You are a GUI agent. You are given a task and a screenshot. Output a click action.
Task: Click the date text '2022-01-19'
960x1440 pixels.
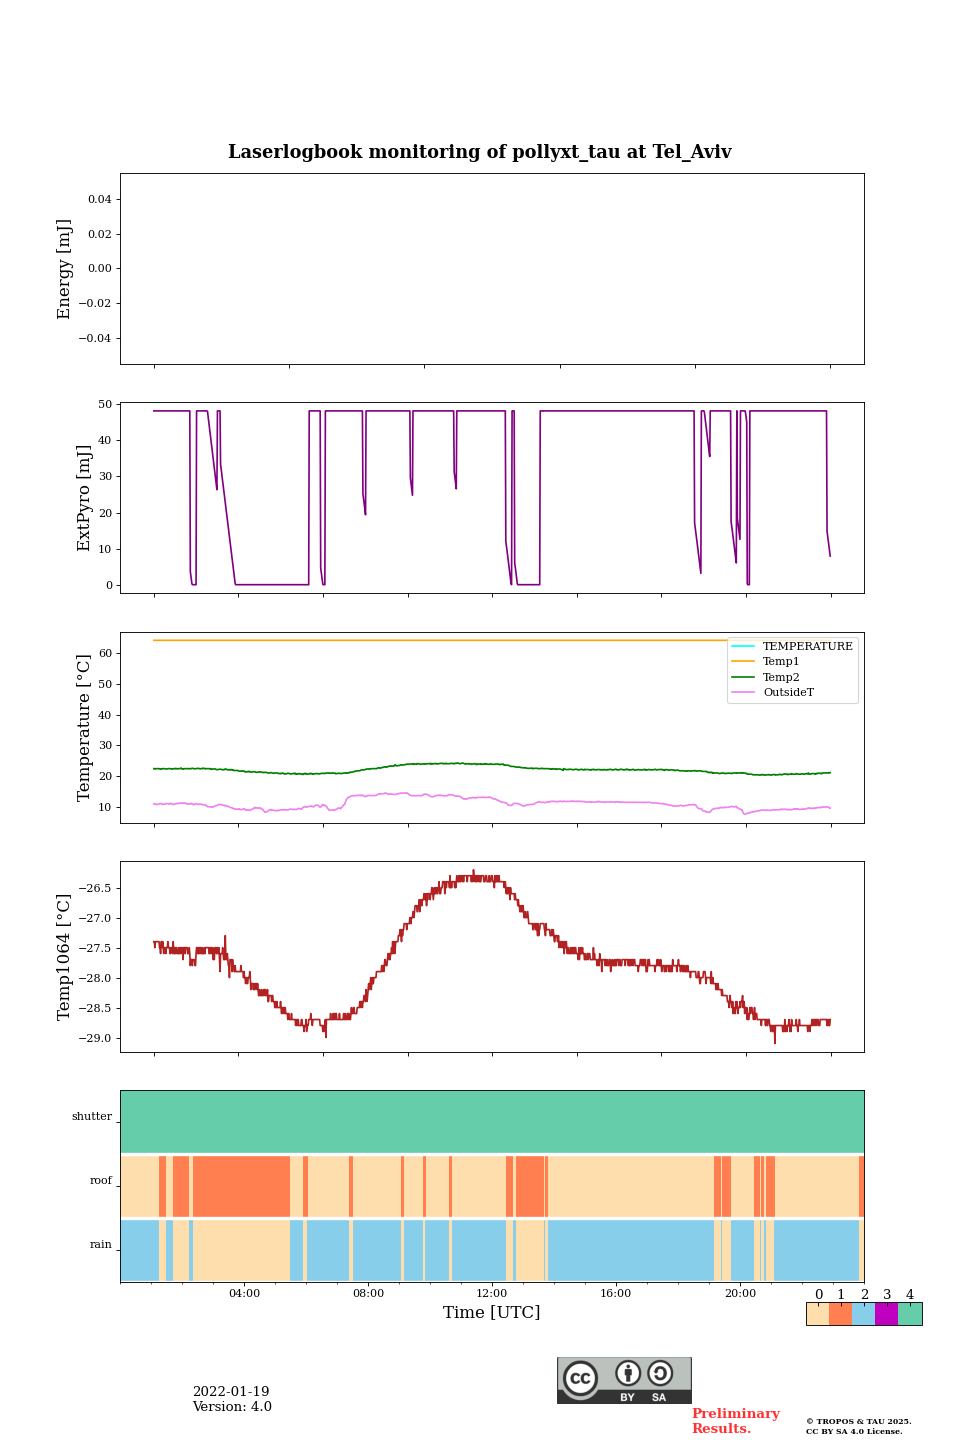[231, 1392]
